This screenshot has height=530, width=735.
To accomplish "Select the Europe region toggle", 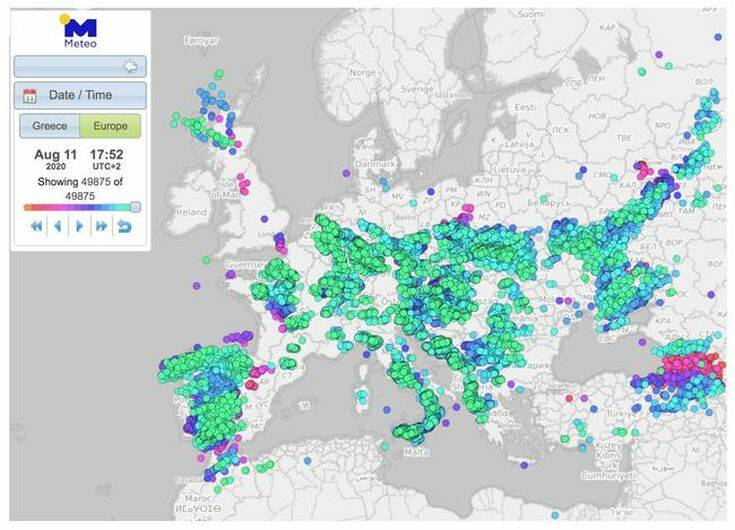I will [x=110, y=126].
